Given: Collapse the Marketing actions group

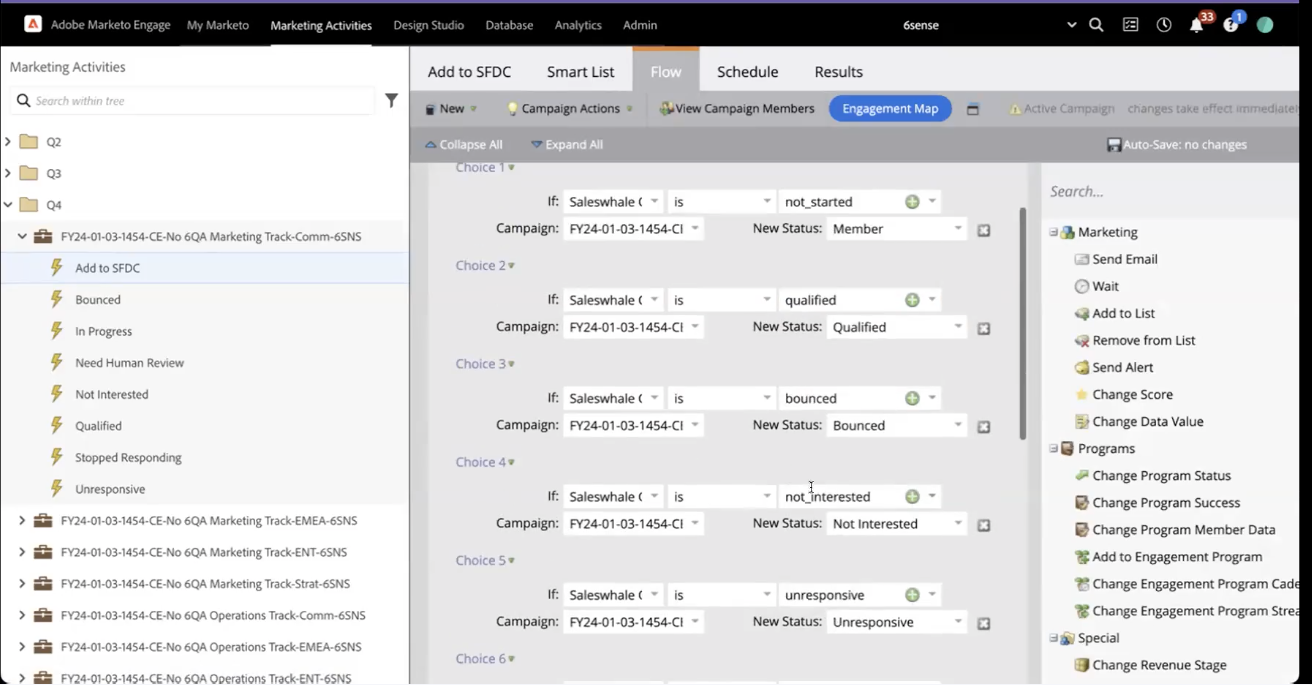Looking at the screenshot, I should pyautogui.click(x=1053, y=232).
